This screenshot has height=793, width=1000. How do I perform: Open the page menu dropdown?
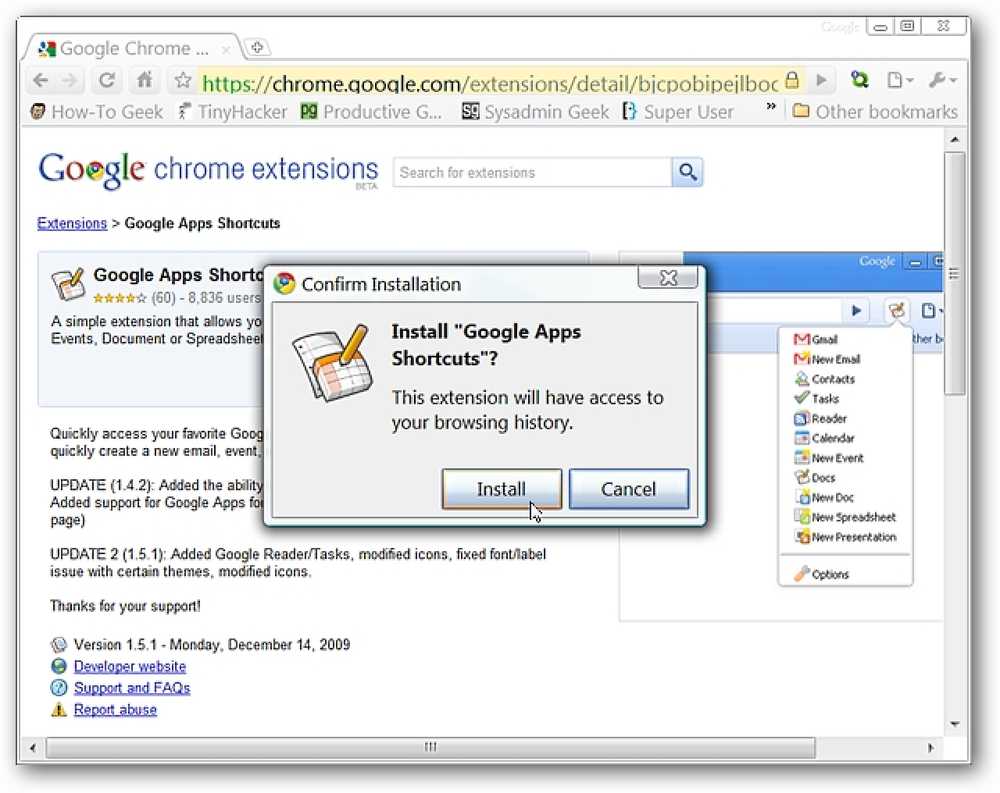coord(901,80)
